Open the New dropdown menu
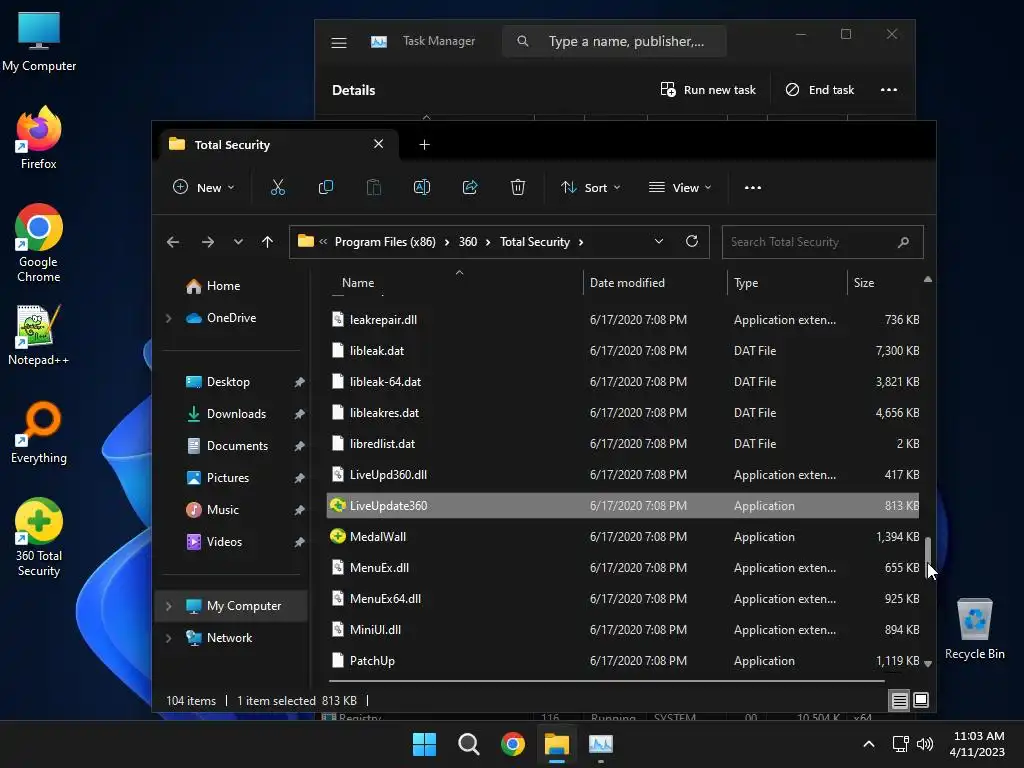1024x768 pixels. coord(204,187)
